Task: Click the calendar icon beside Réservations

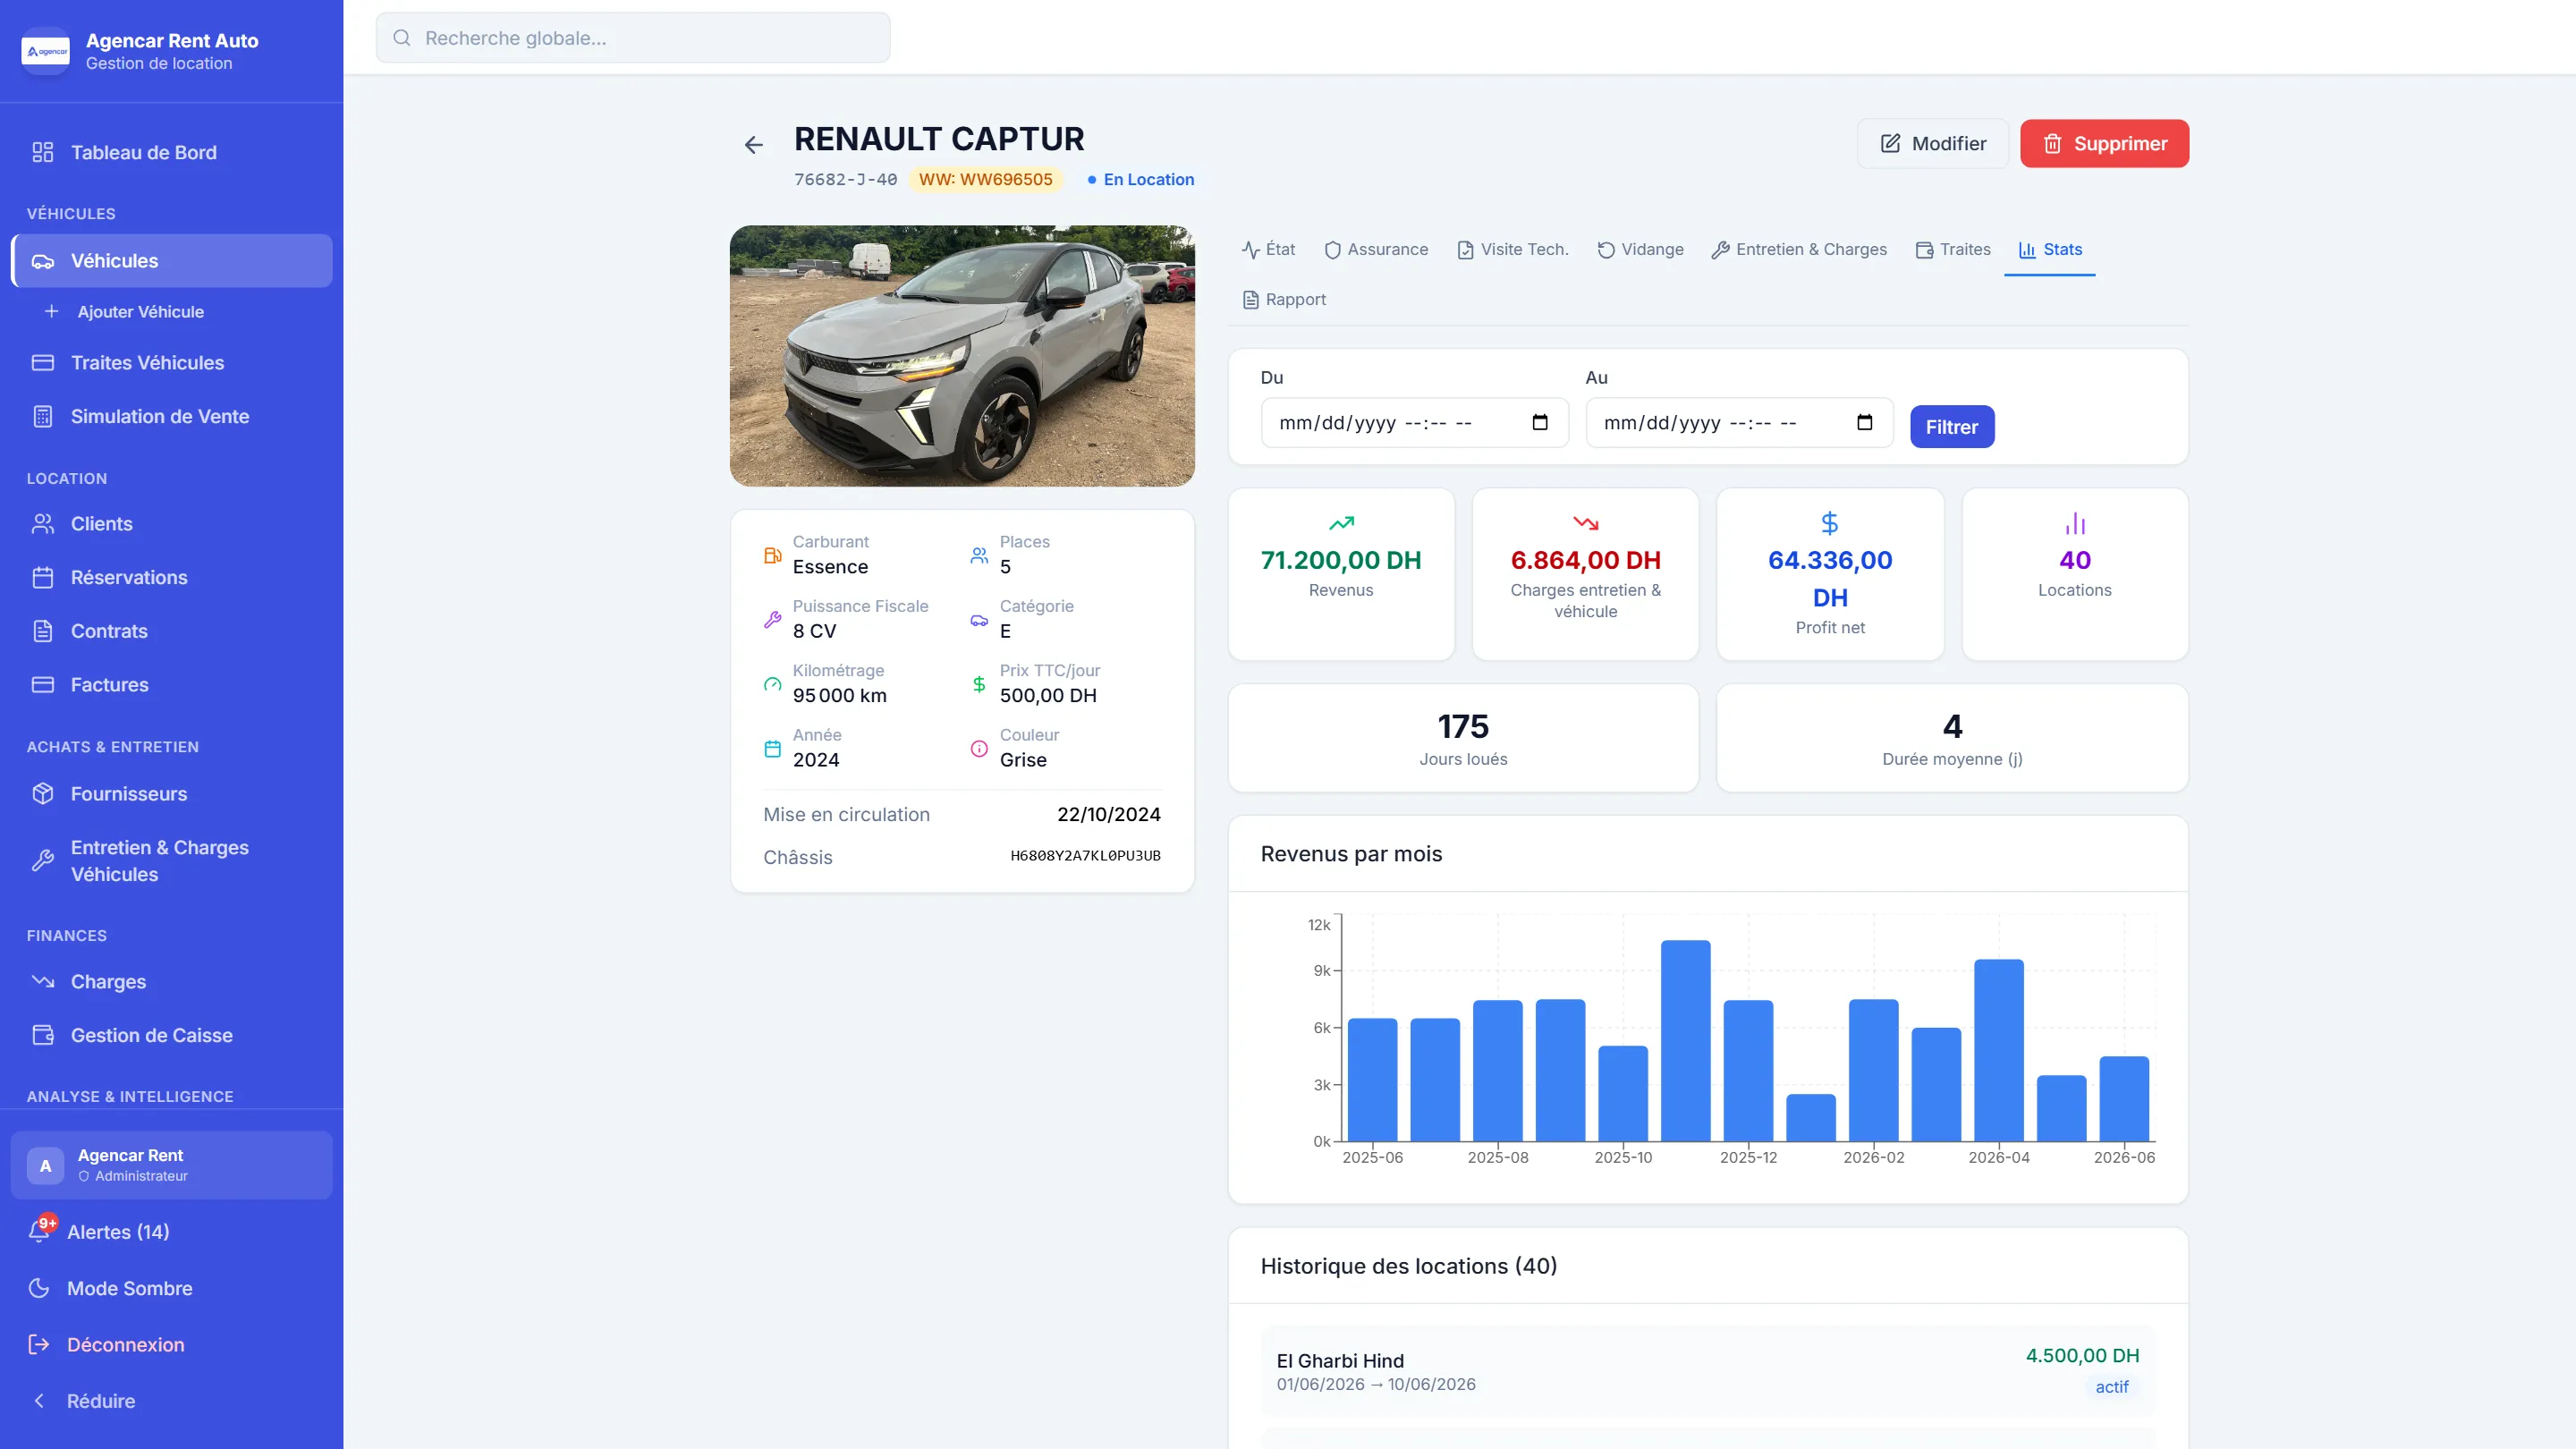Action: tap(42, 577)
